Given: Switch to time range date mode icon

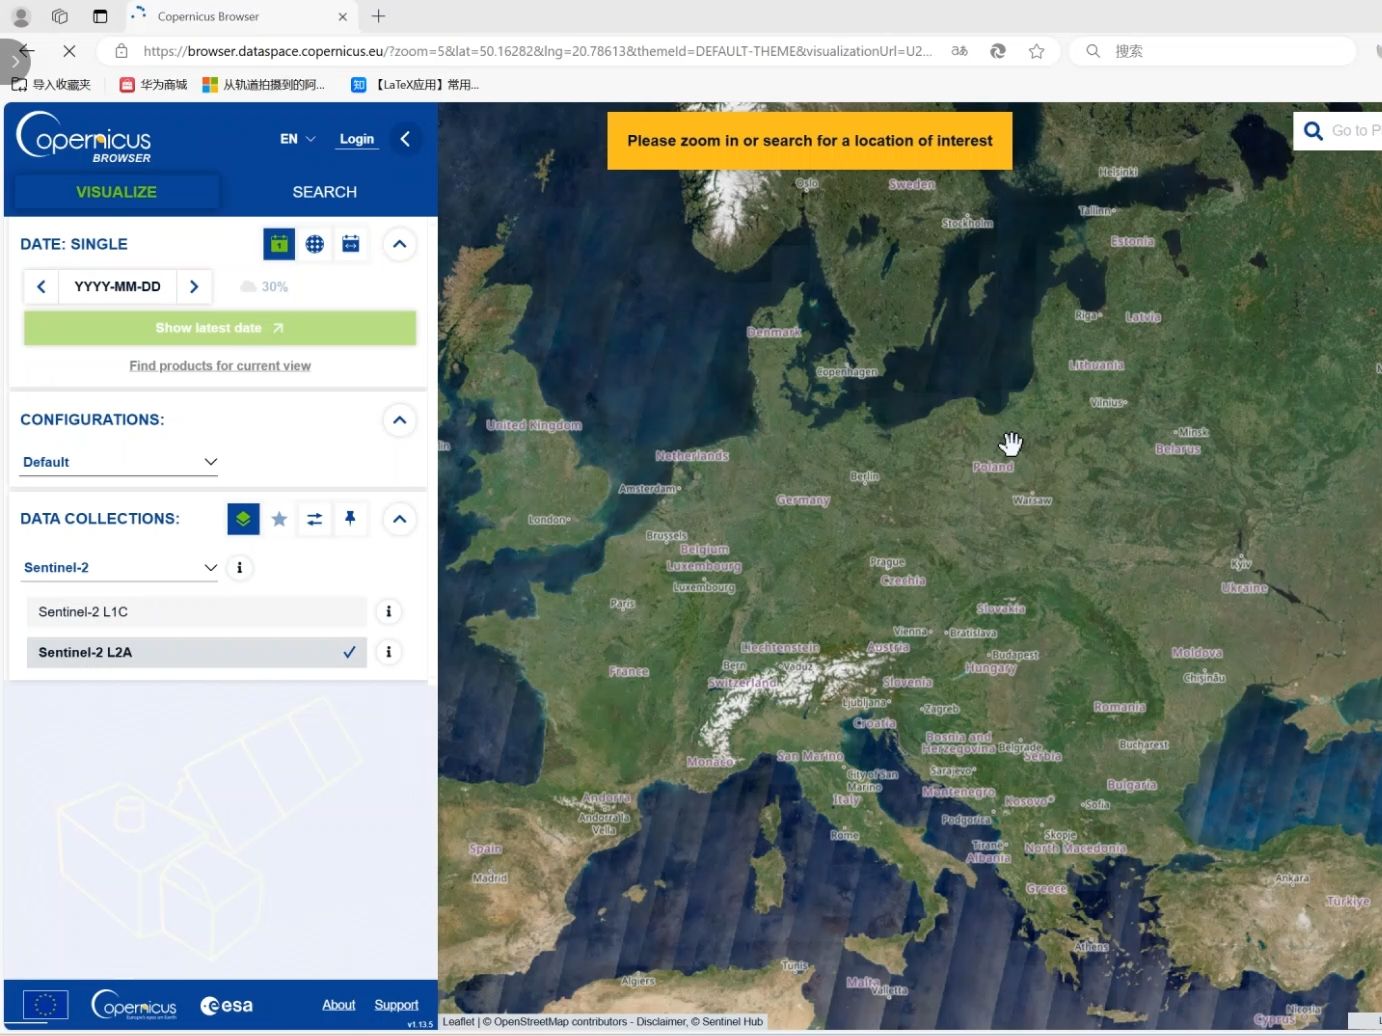Looking at the screenshot, I should [x=351, y=244].
